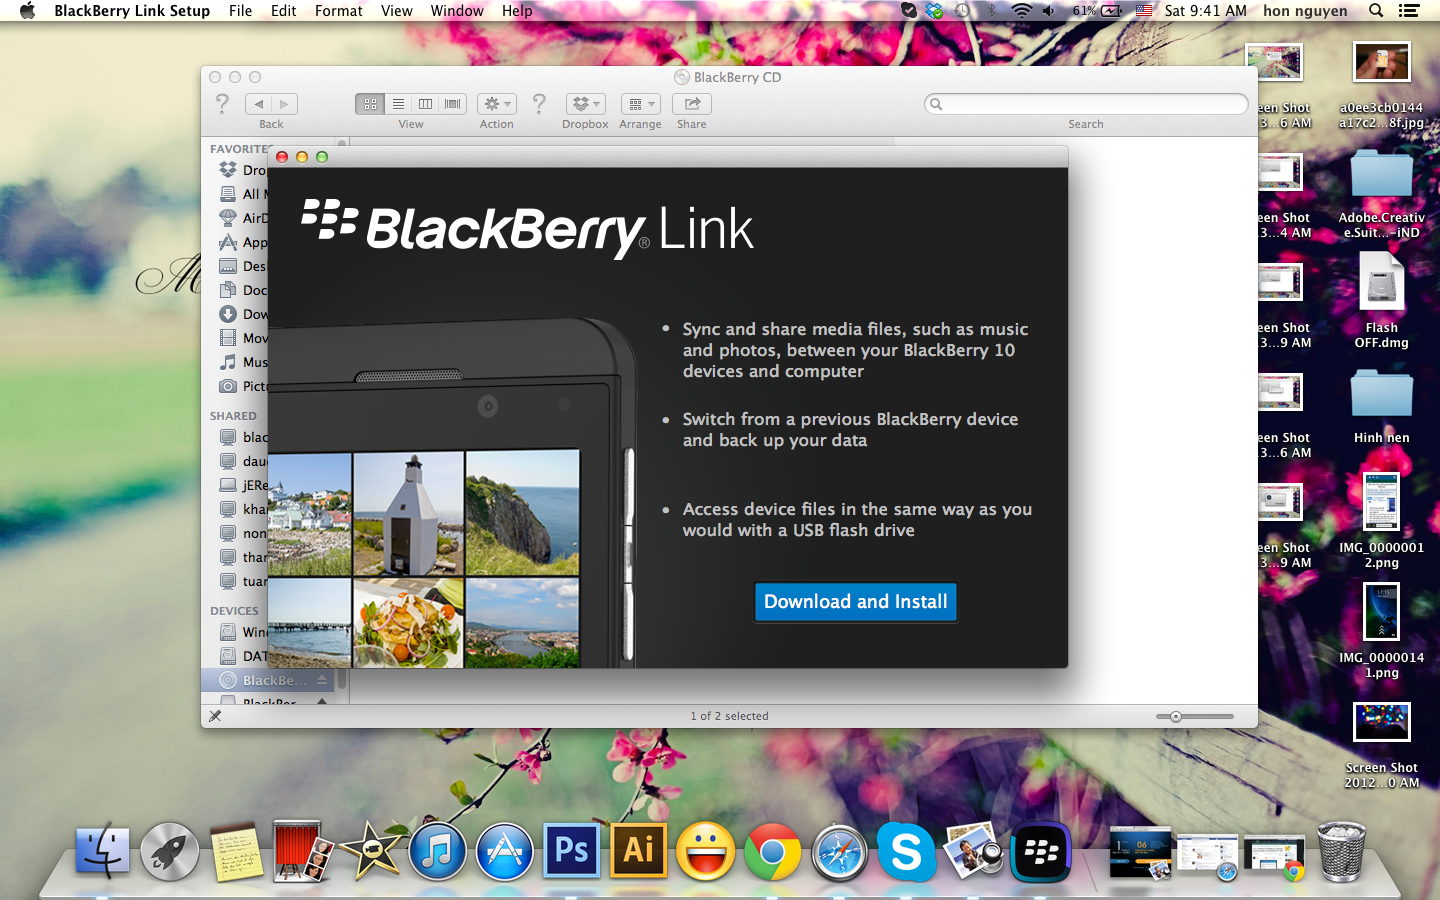Eject the BlackBe... disc in sidebar
Screen dimensions: 1440x900
[322, 680]
